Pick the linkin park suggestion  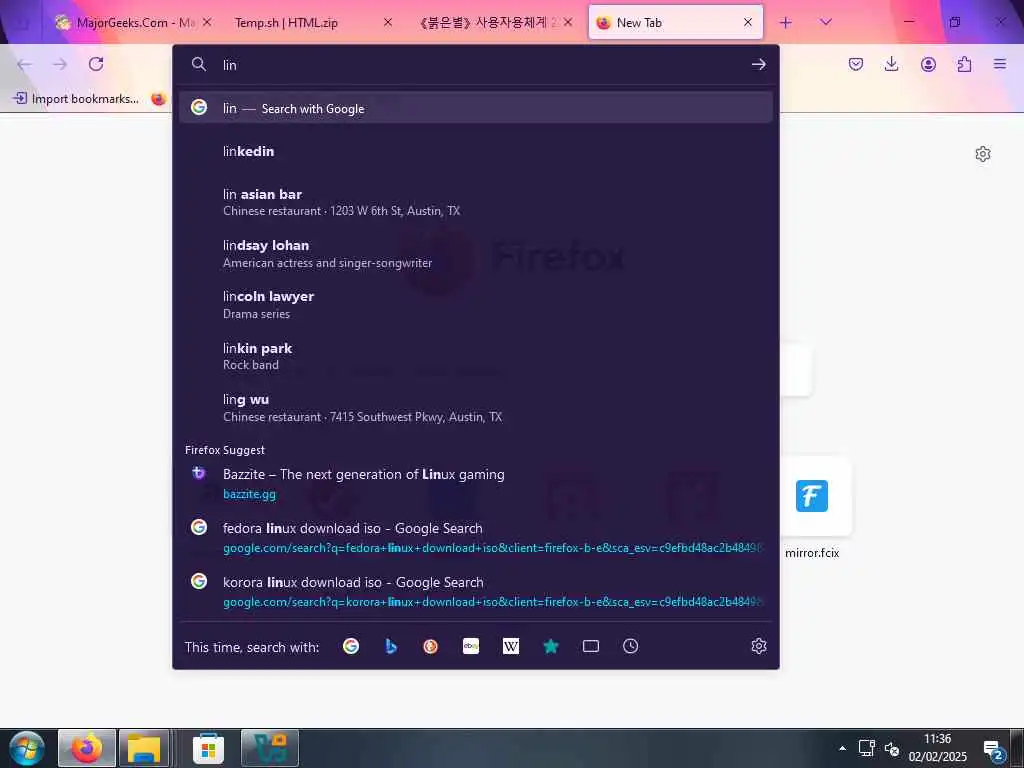tap(475, 356)
